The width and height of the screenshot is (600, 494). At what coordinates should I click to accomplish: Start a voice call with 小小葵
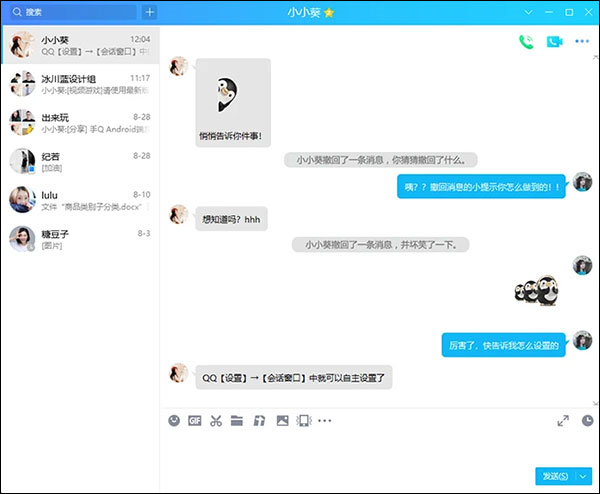tap(526, 42)
